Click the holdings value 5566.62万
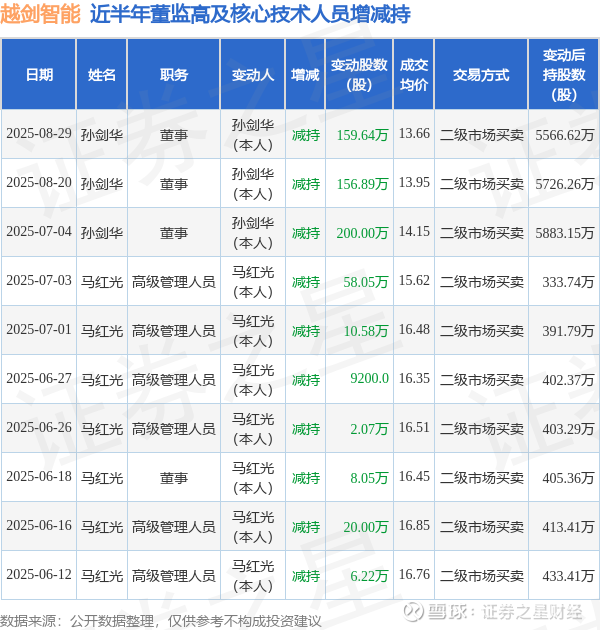600x630 pixels. pyautogui.click(x=564, y=135)
